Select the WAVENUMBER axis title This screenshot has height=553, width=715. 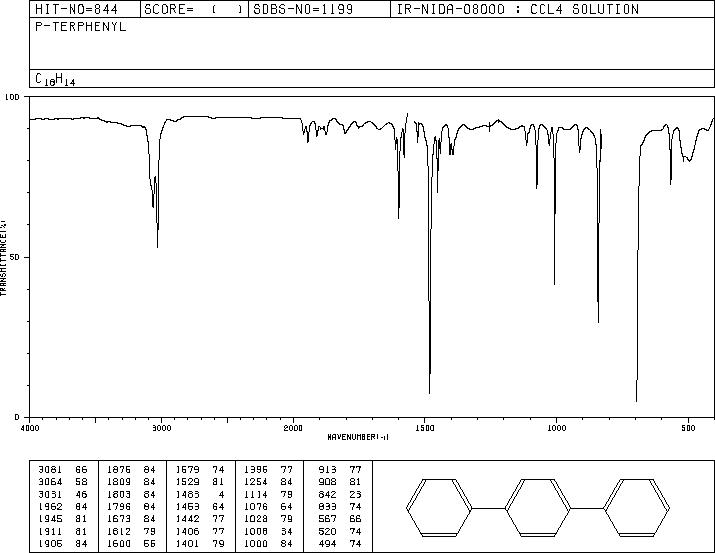coord(358,437)
